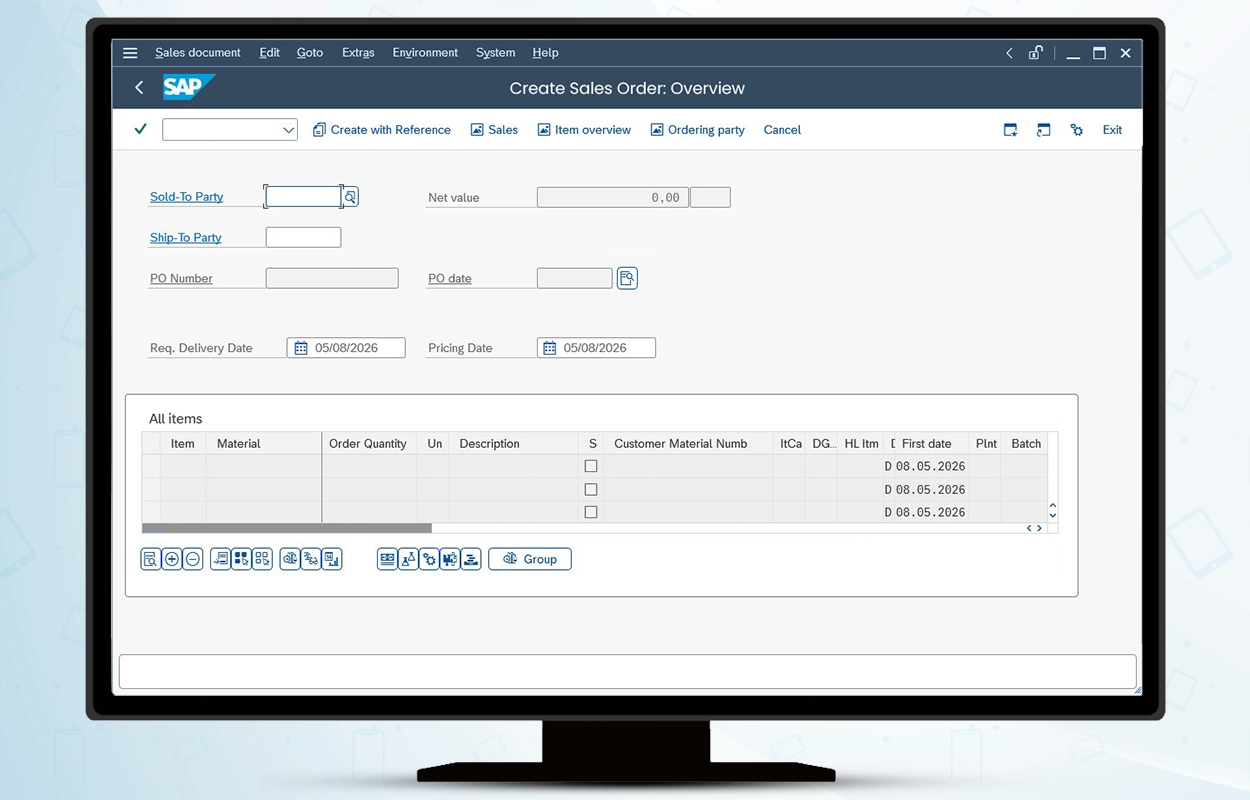Click the Sales toolbar button

tap(494, 130)
